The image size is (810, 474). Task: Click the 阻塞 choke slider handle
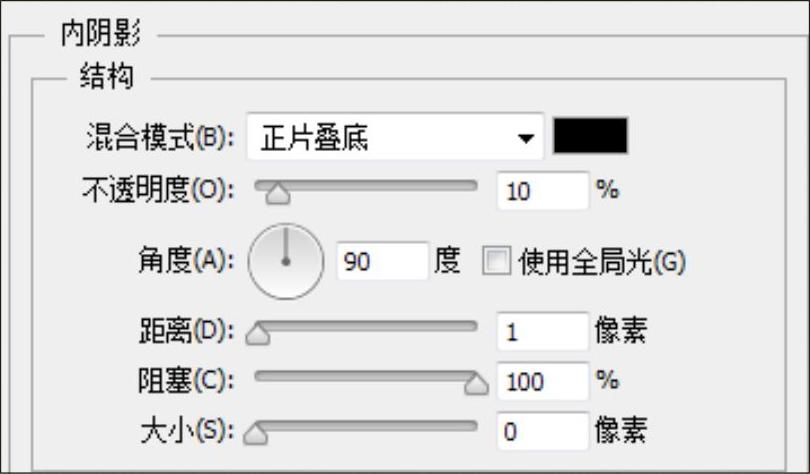point(476,382)
